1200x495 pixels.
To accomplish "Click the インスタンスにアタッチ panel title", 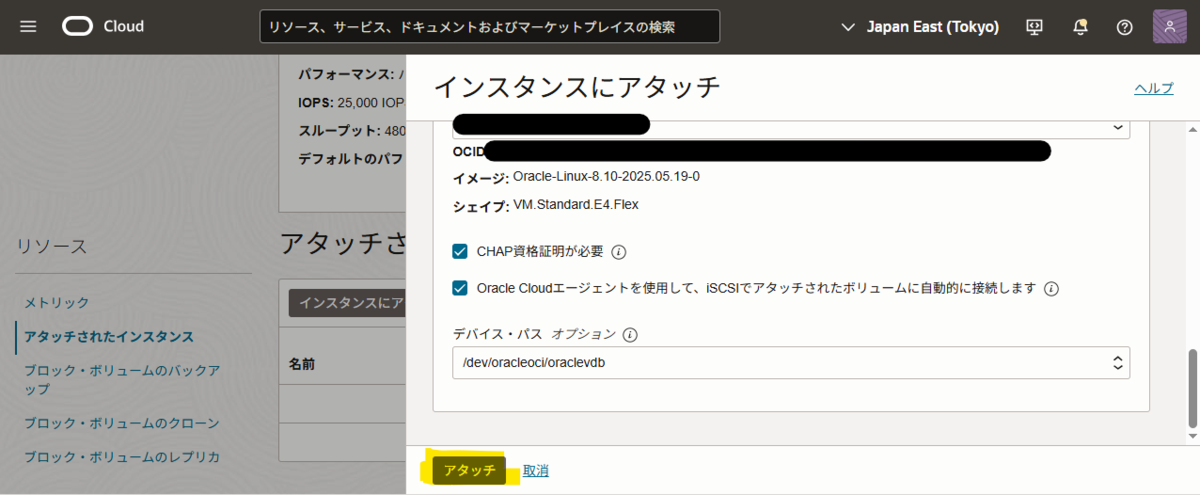I will point(577,87).
